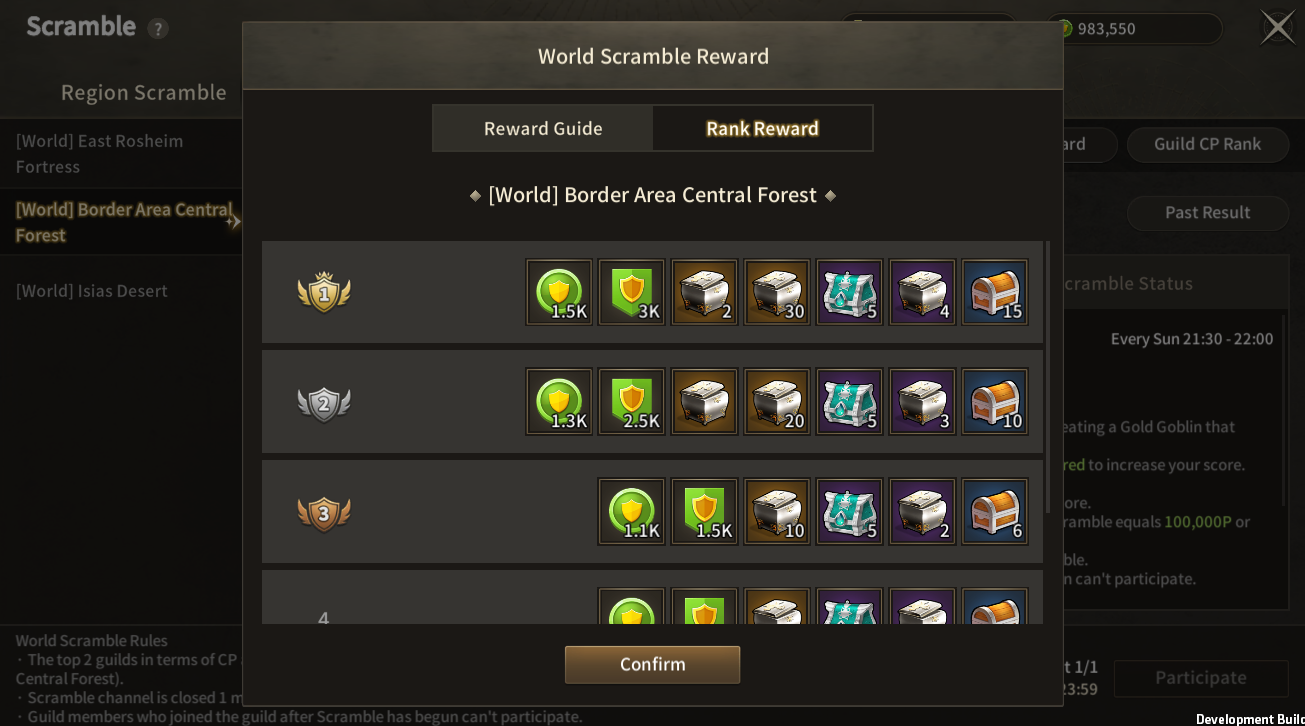Tap the rank 1 green shield banner 3K reward
The width and height of the screenshot is (1305, 726).
click(x=631, y=292)
